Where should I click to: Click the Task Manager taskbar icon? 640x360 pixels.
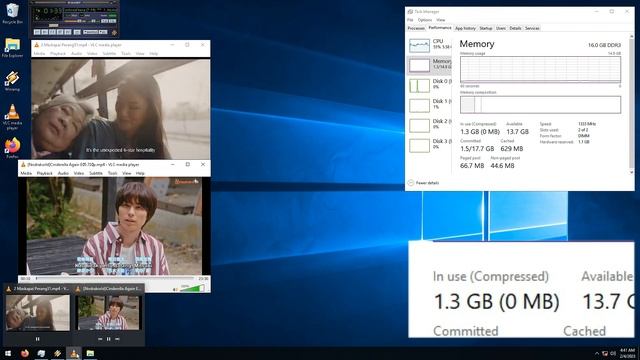tap(41, 353)
